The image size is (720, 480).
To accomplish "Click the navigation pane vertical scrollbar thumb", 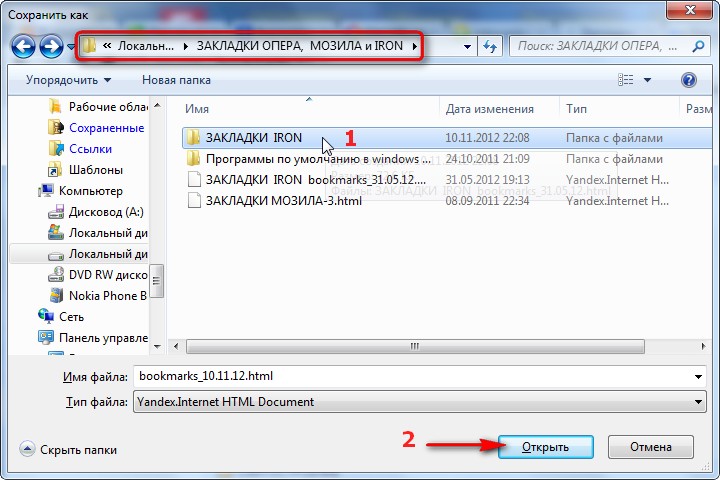I will point(157,281).
